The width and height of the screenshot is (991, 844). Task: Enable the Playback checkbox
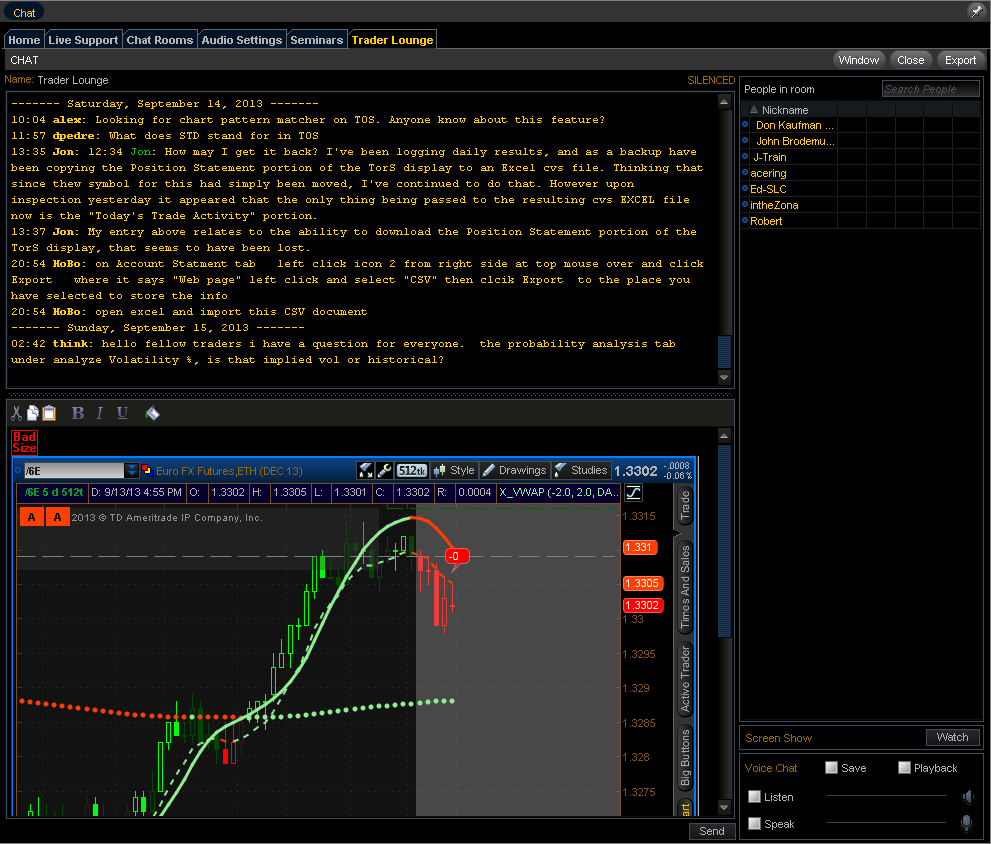point(904,768)
